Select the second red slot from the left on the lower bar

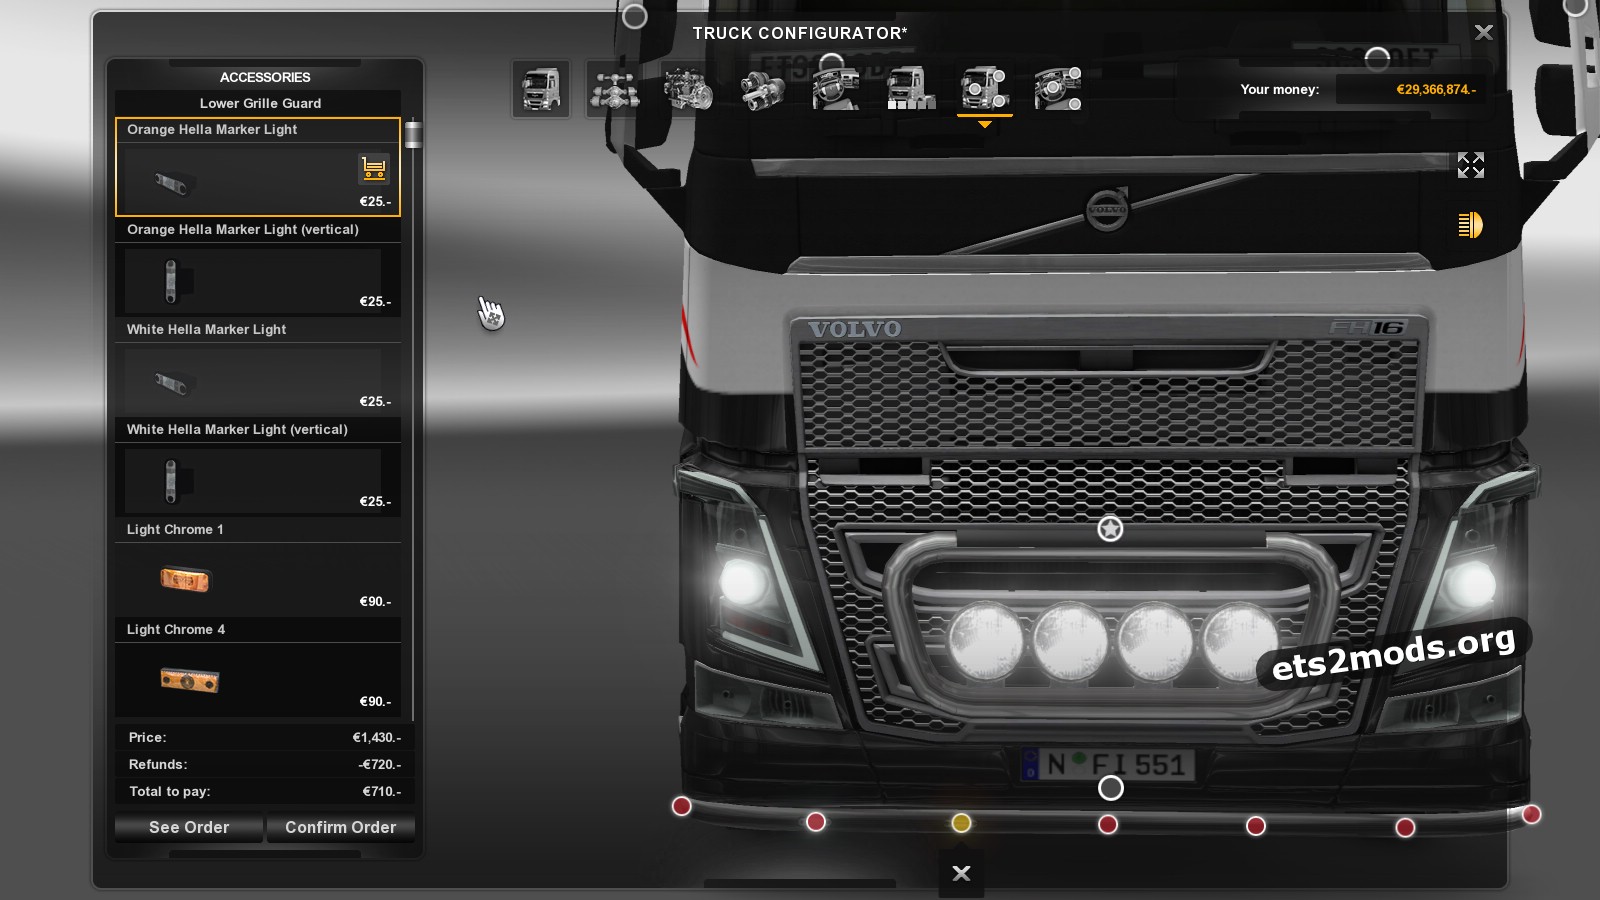[816, 822]
